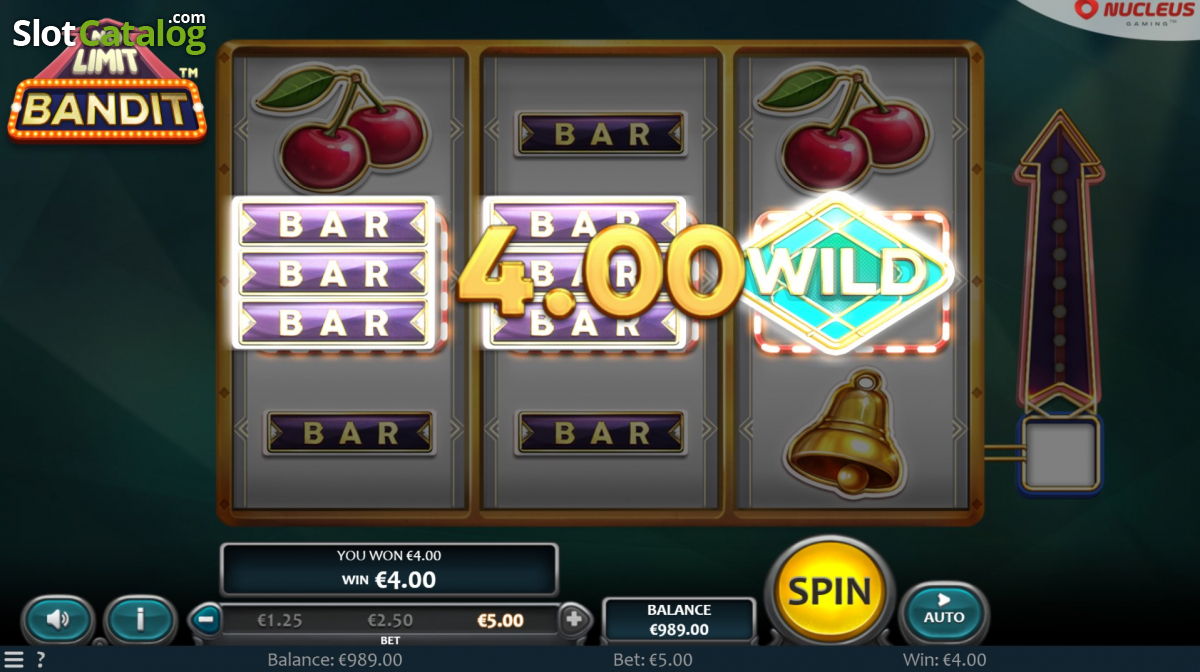Select the €2.50 bet option
The width and height of the screenshot is (1200, 672).
click(390, 620)
